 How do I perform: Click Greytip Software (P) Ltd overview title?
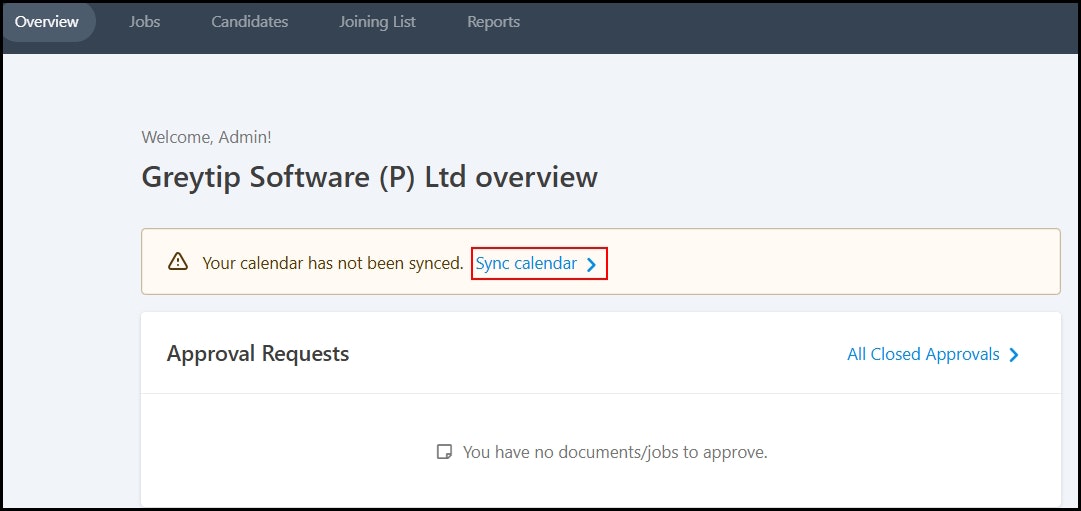pyautogui.click(x=370, y=177)
